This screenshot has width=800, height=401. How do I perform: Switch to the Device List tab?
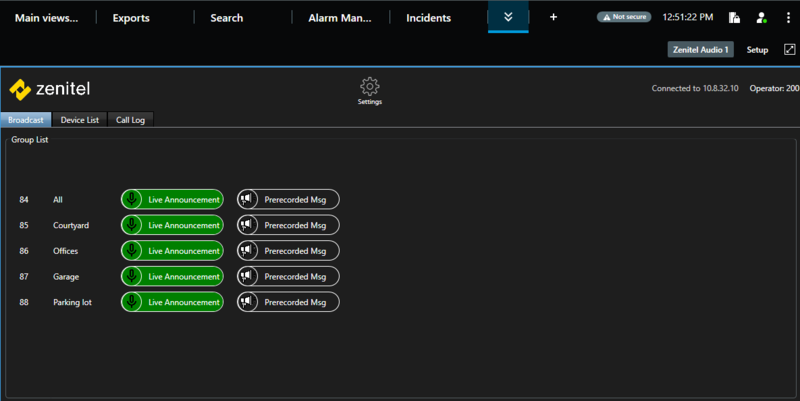[x=79, y=120]
